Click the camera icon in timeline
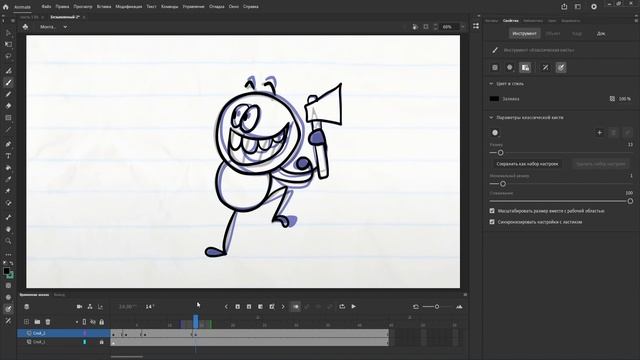Screen dimensions: 640x360 coord(80,307)
